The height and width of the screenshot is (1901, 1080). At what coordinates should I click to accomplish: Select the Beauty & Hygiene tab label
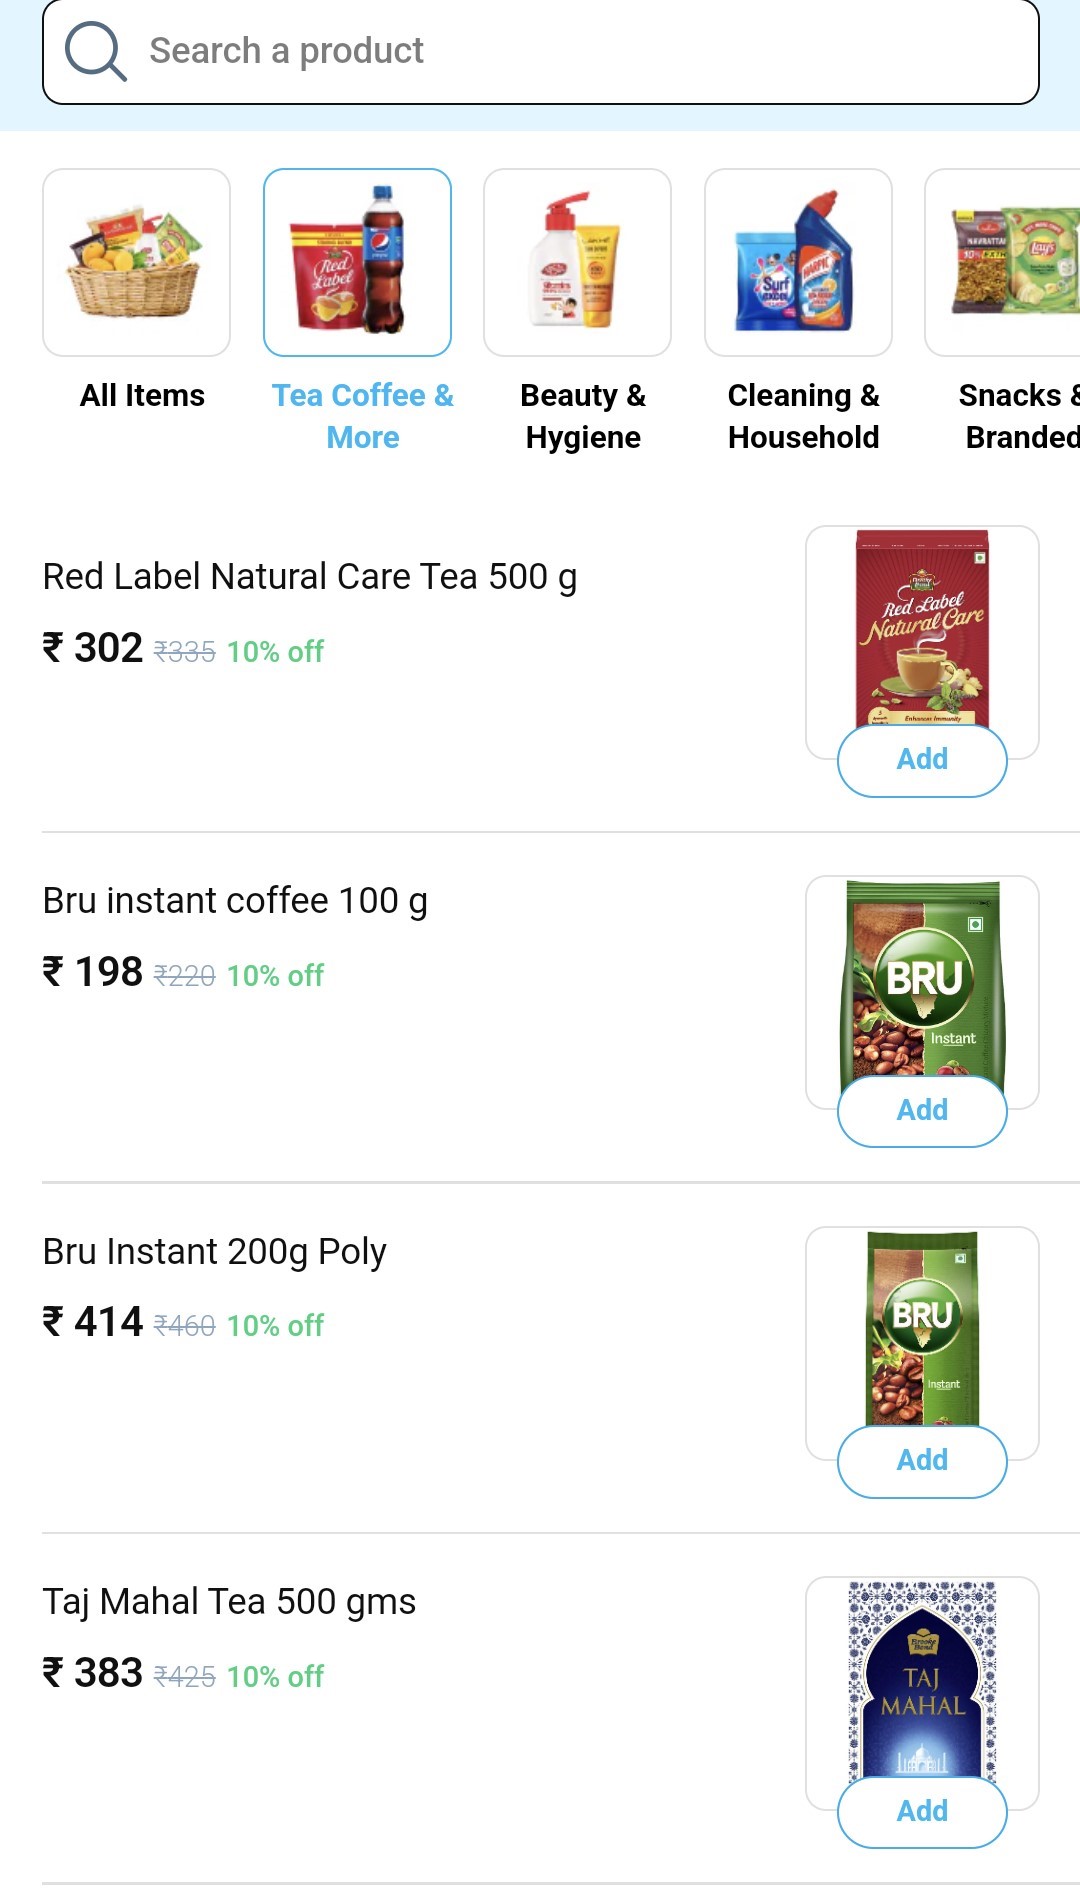coord(583,416)
